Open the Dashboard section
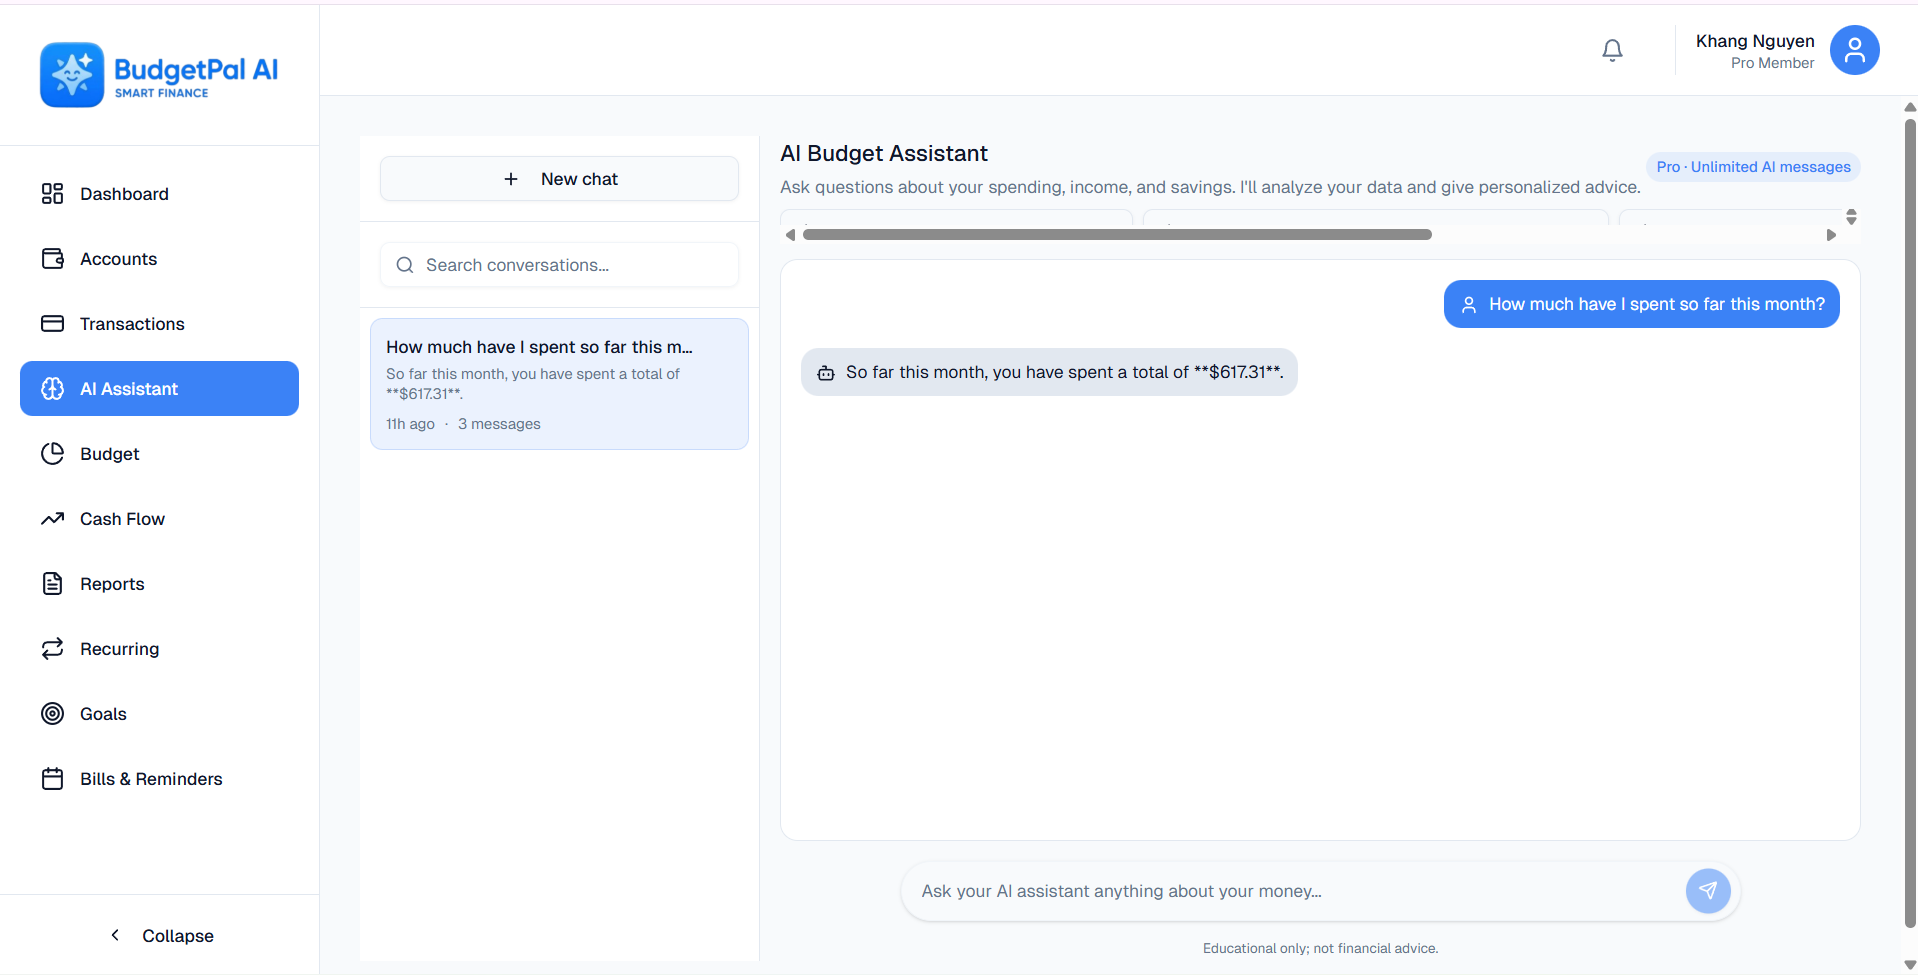Screen dimensions: 1918x975 [x=123, y=193]
